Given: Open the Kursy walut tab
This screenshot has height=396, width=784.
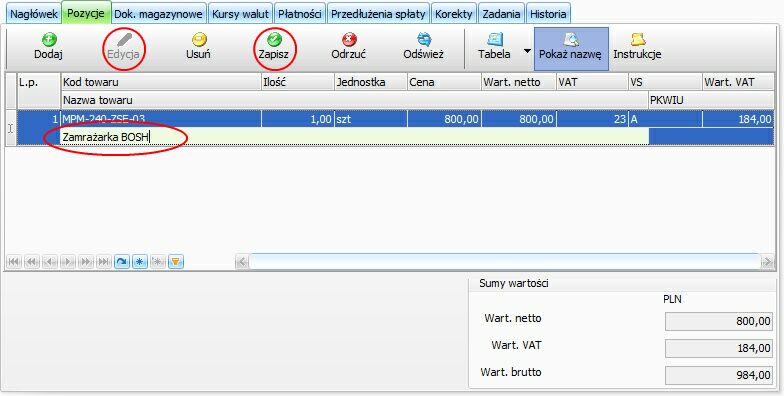Looking at the screenshot, I should pyautogui.click(x=240, y=14).
